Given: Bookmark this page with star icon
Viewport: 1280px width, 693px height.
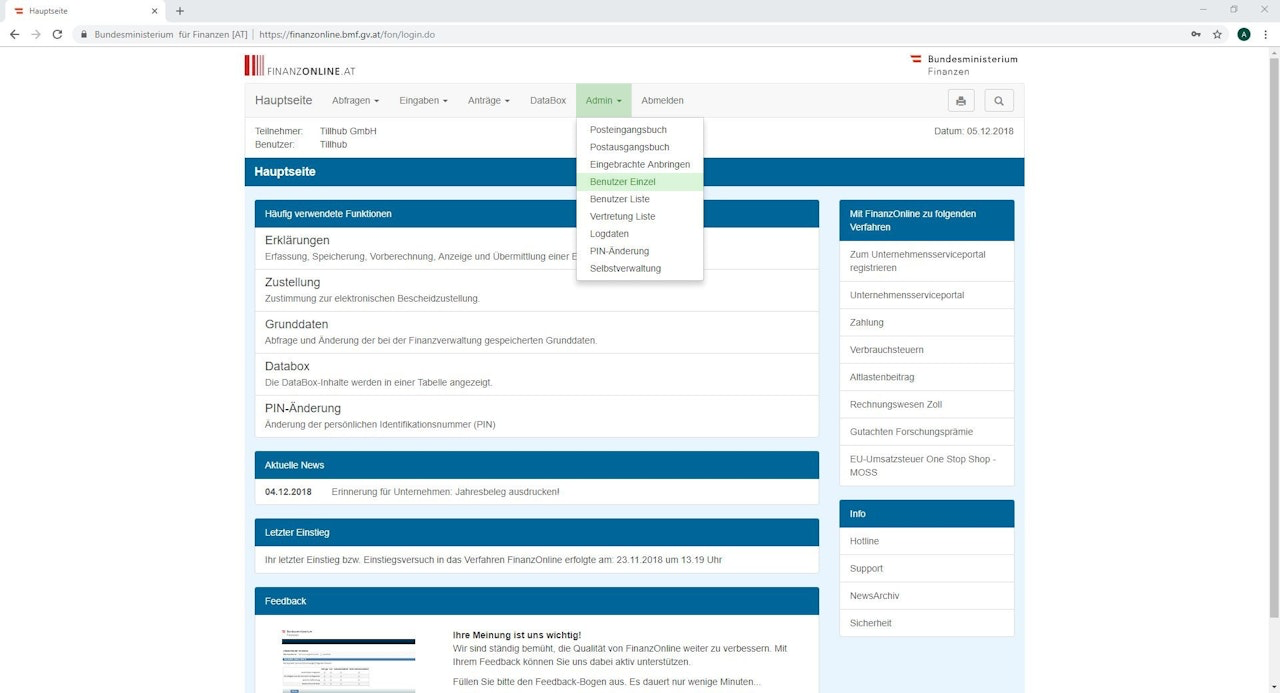Looking at the screenshot, I should 1217,34.
